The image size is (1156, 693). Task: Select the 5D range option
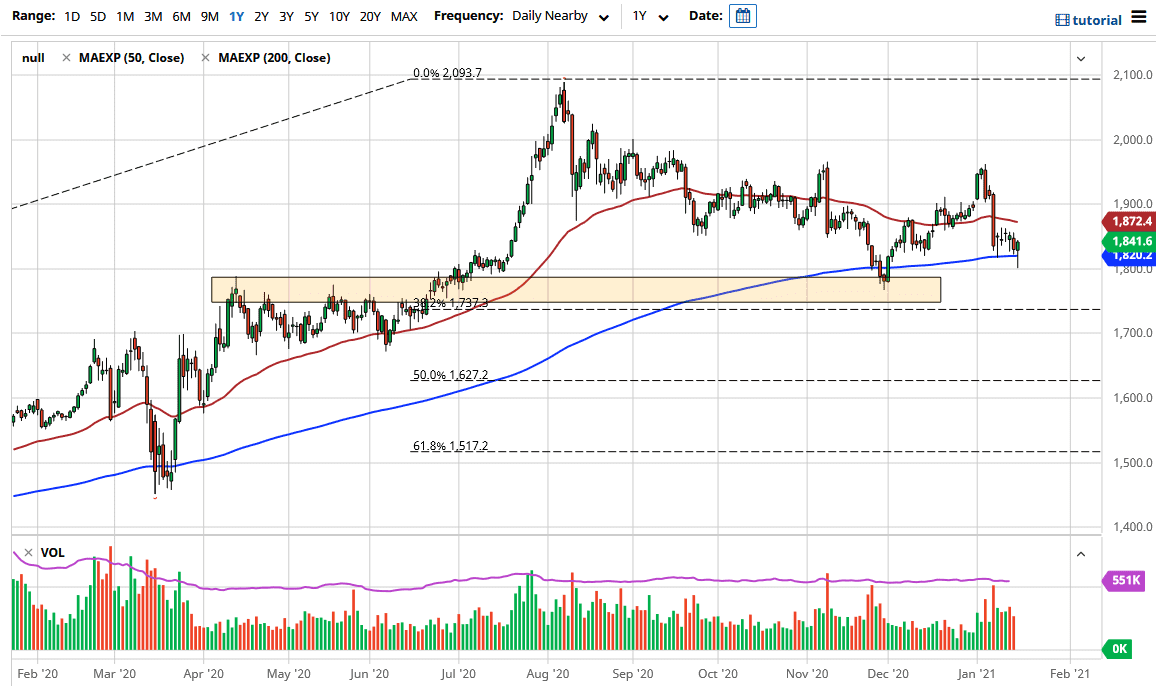click(x=98, y=16)
